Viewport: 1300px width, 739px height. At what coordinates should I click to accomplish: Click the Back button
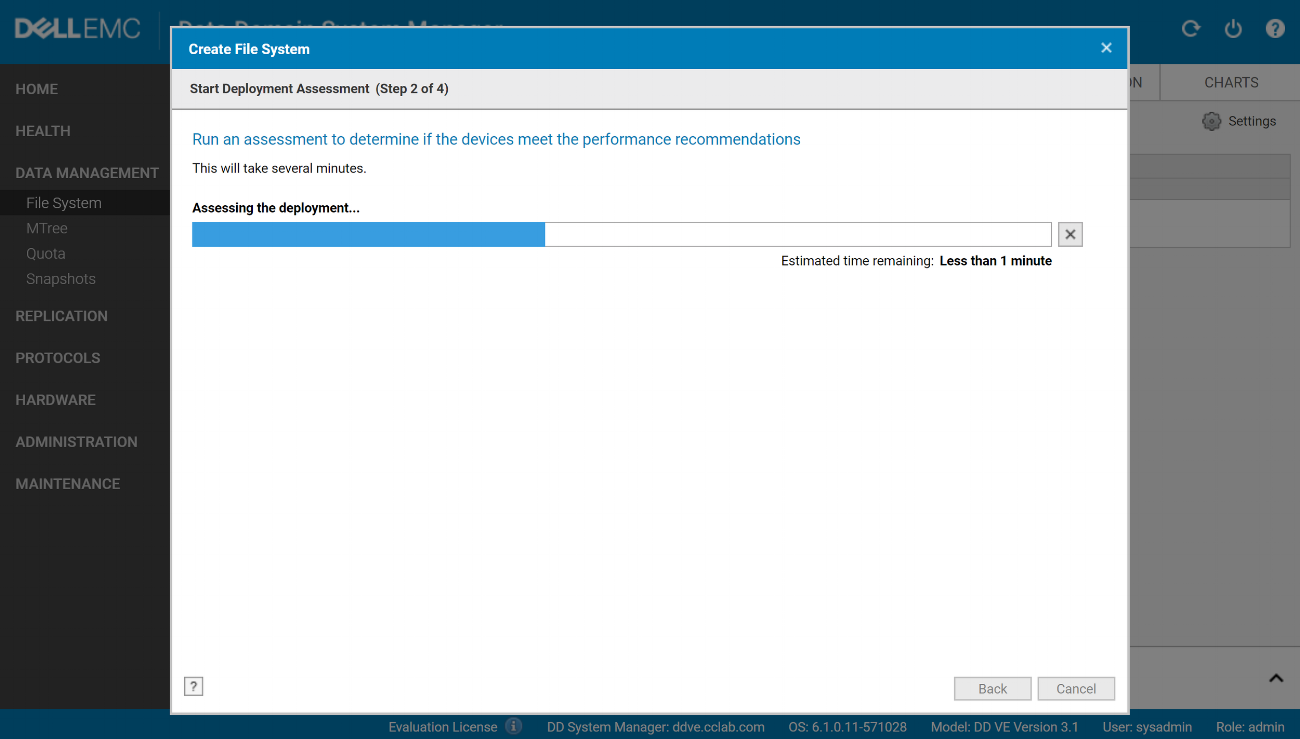(993, 688)
